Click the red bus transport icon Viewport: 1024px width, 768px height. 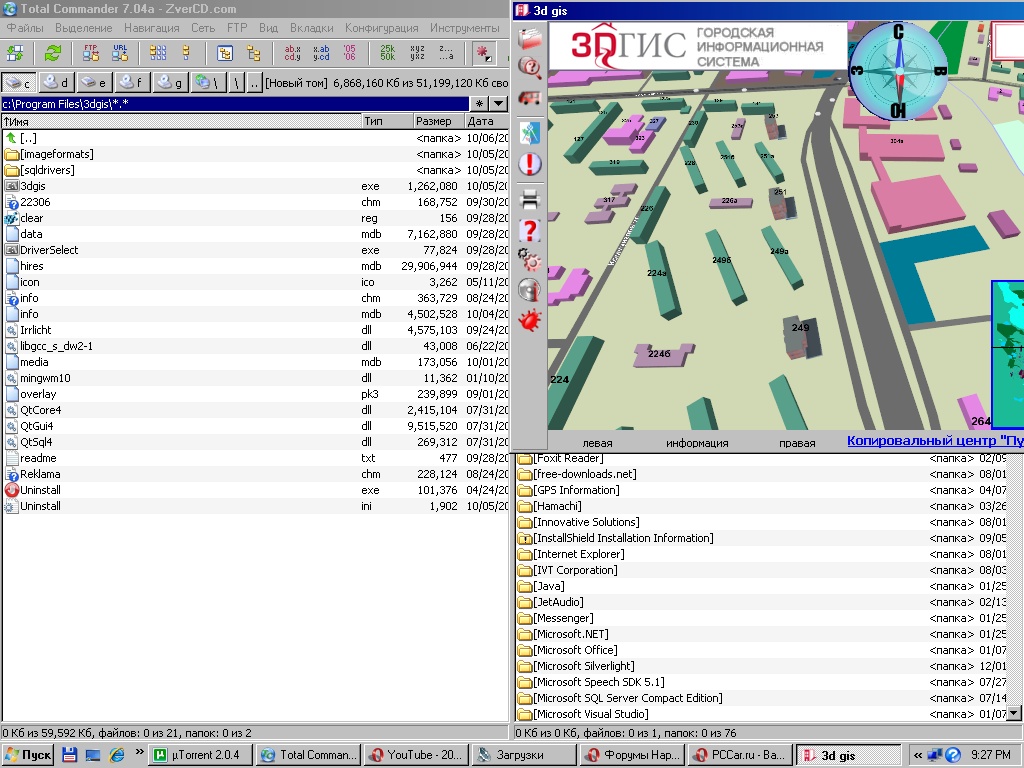[530, 99]
